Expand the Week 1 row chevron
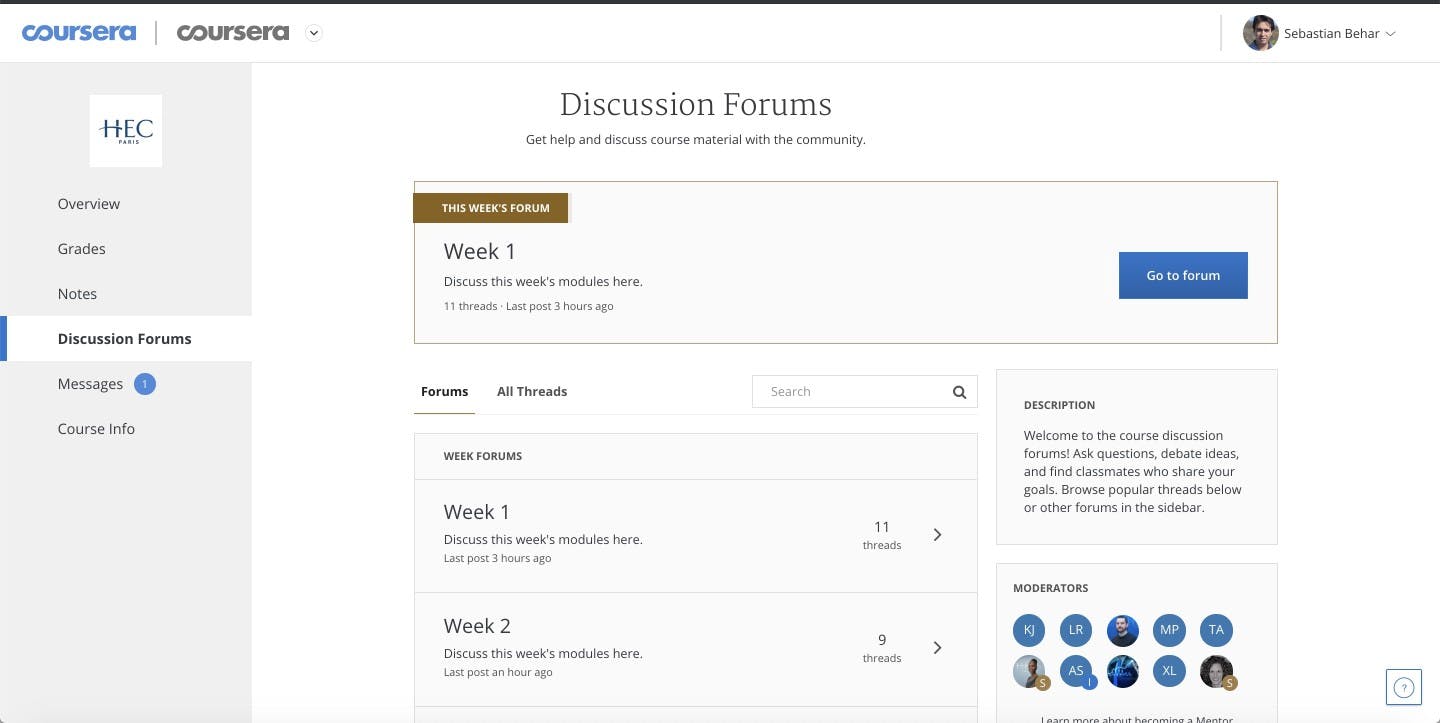Screen dimensions: 1440x723 pos(937,535)
